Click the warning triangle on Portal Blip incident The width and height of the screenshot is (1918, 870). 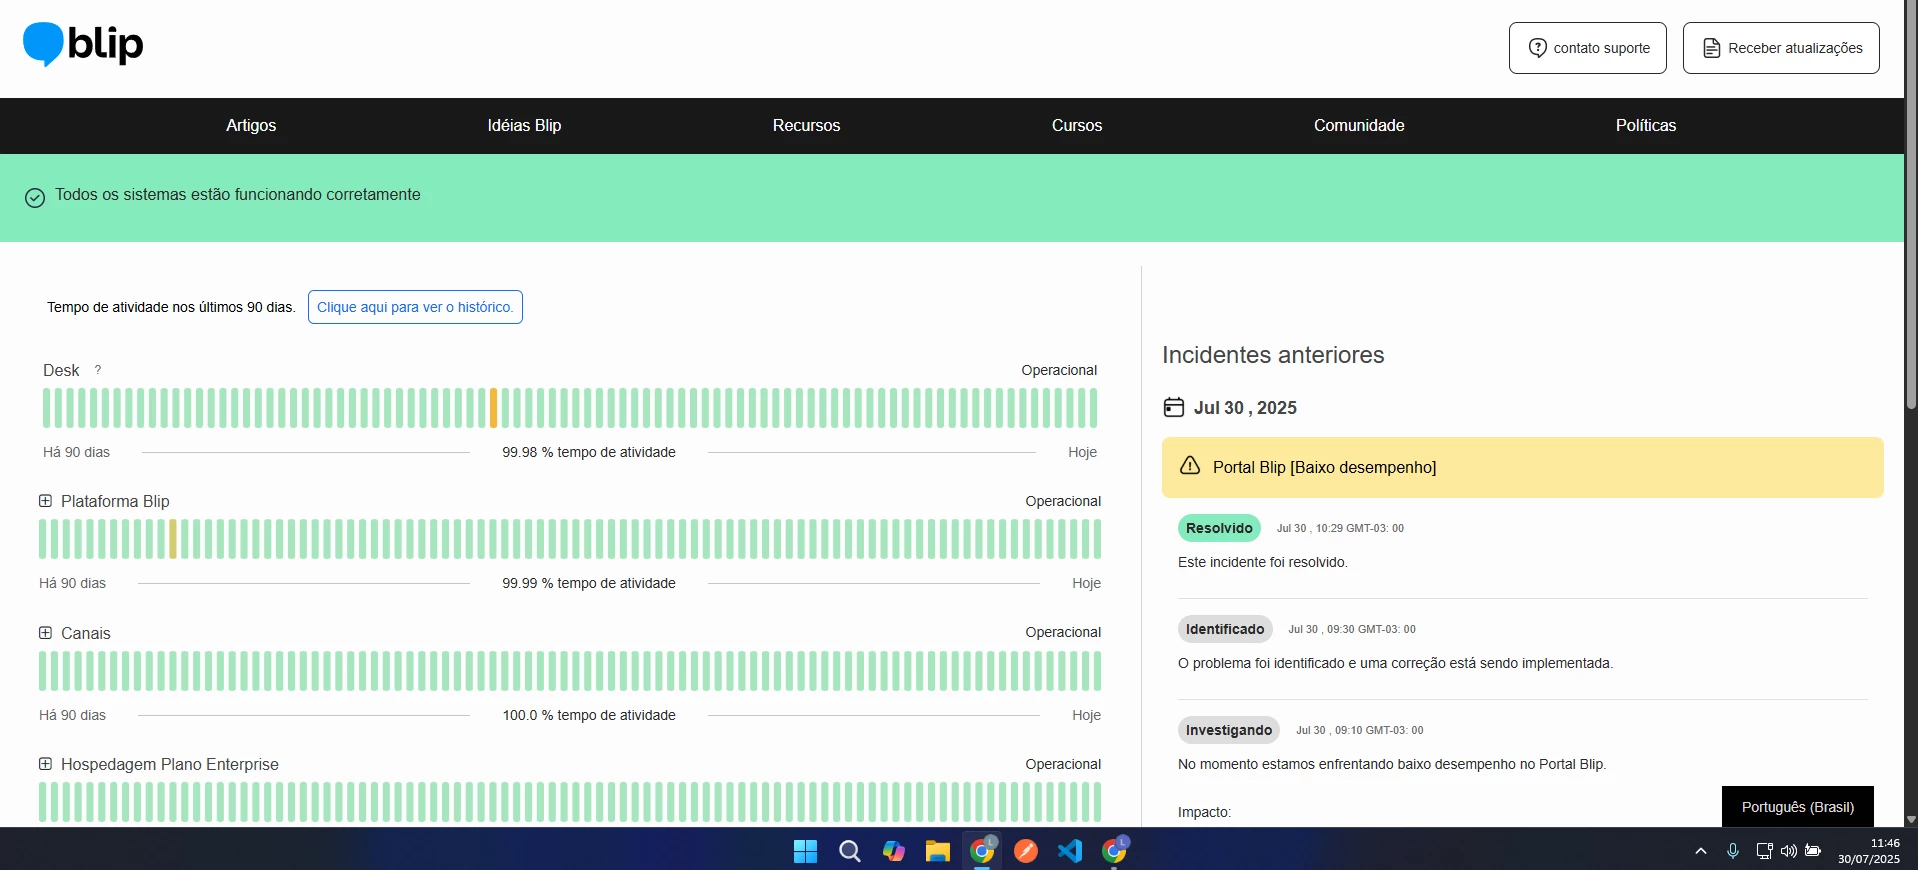(1190, 466)
